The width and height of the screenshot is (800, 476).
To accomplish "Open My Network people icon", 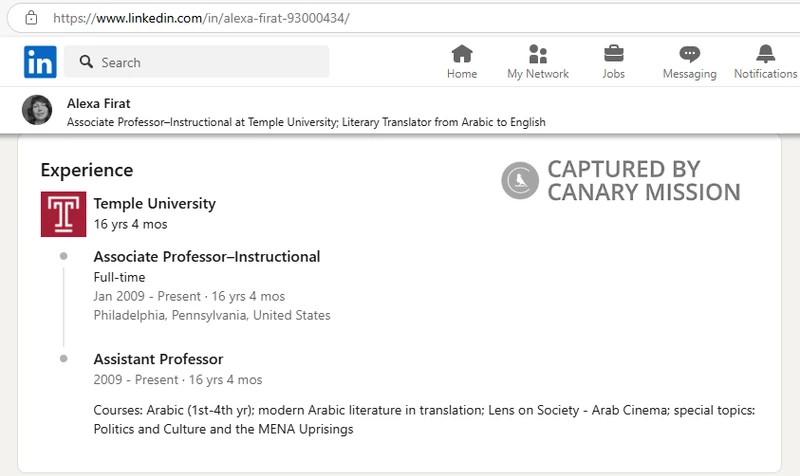I will coord(538,54).
